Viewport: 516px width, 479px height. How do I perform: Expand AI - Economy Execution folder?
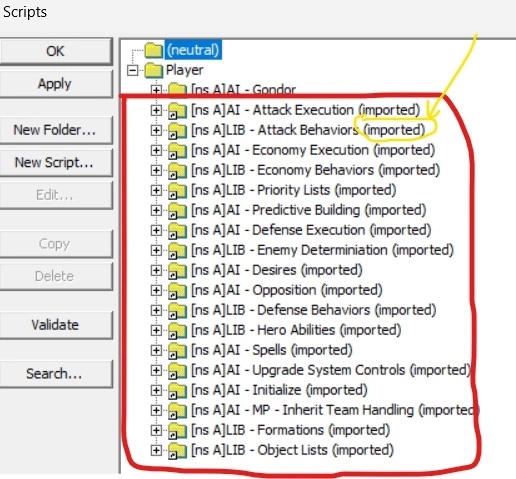(156, 150)
